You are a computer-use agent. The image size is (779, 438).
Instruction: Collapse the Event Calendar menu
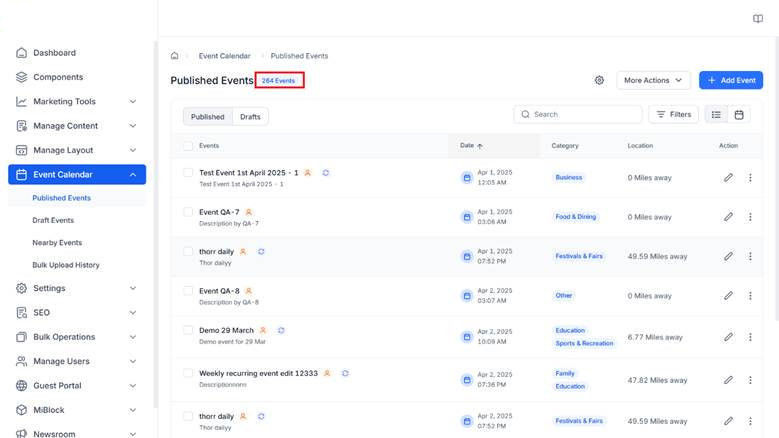77,174
